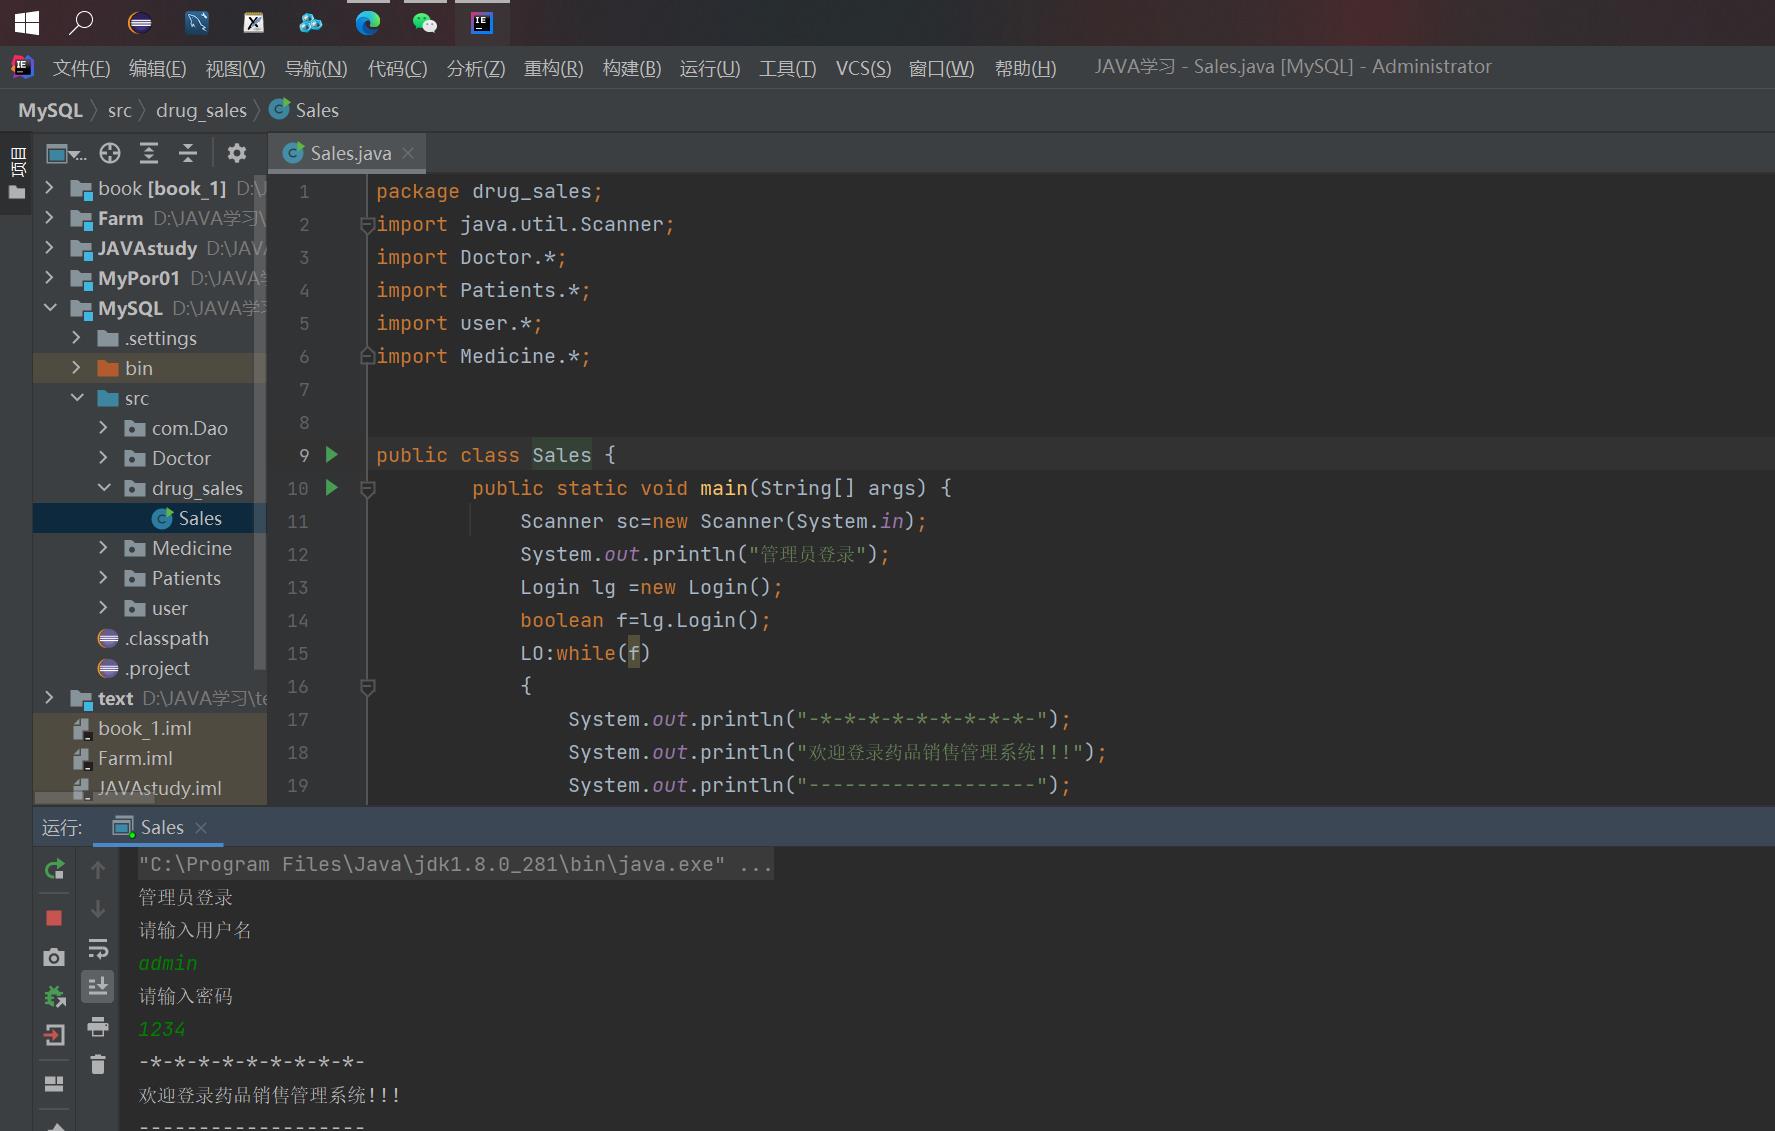Collapse the MySQL project node
The width and height of the screenshot is (1775, 1131).
tap(49, 308)
